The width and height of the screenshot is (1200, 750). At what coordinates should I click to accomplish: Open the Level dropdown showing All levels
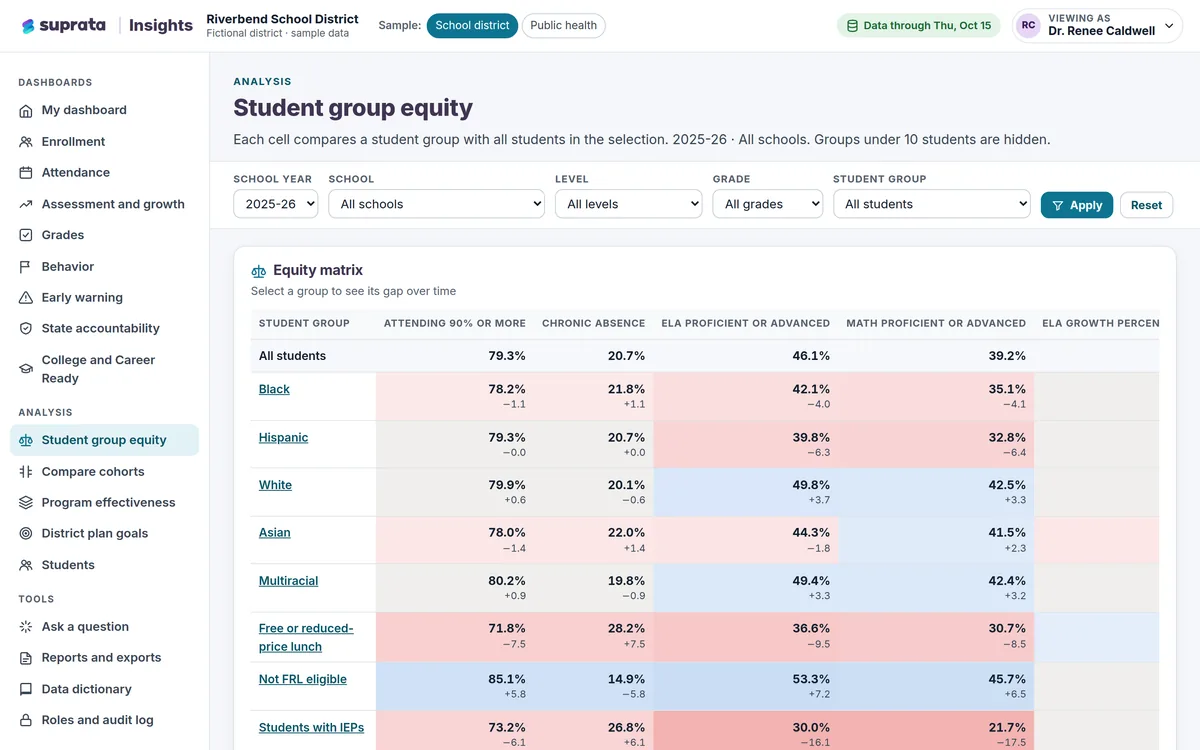tap(629, 204)
